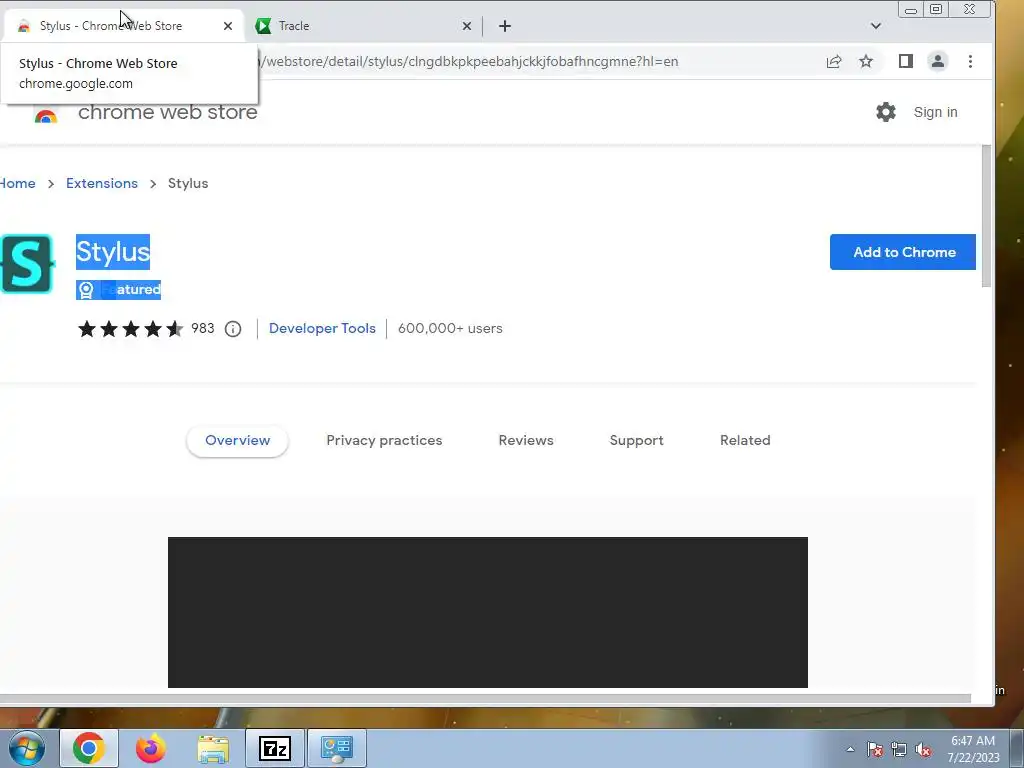Click the Action Center flag icon
This screenshot has height=768, width=1024.
point(875,749)
